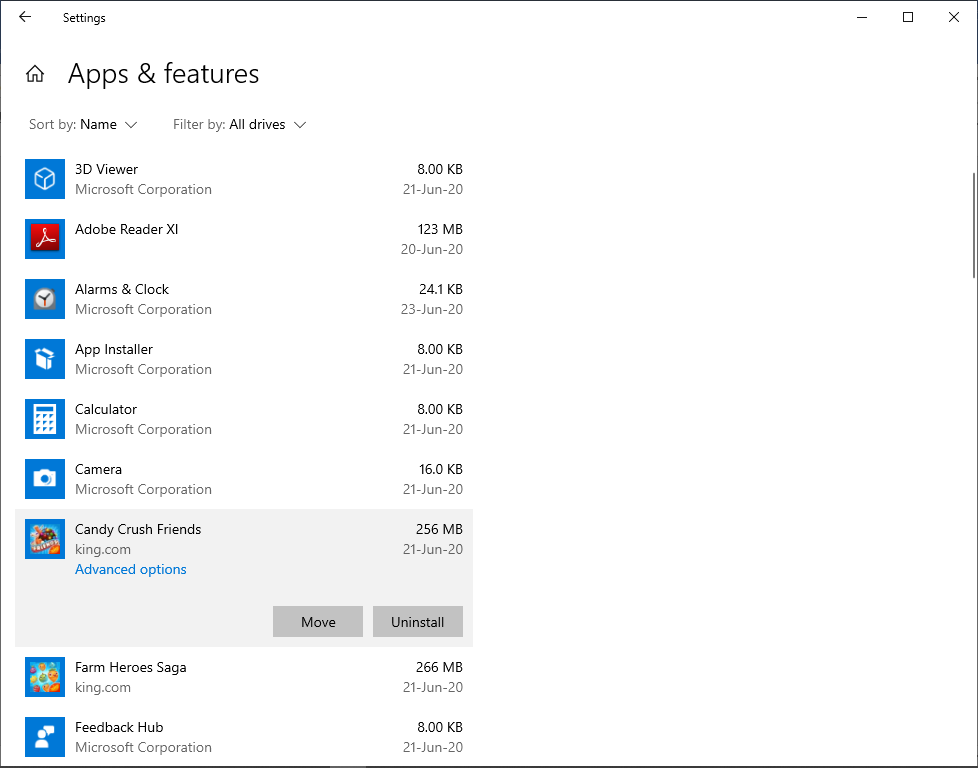The height and width of the screenshot is (768, 978).
Task: Click the Feedback Hub icon
Action: coord(45,737)
